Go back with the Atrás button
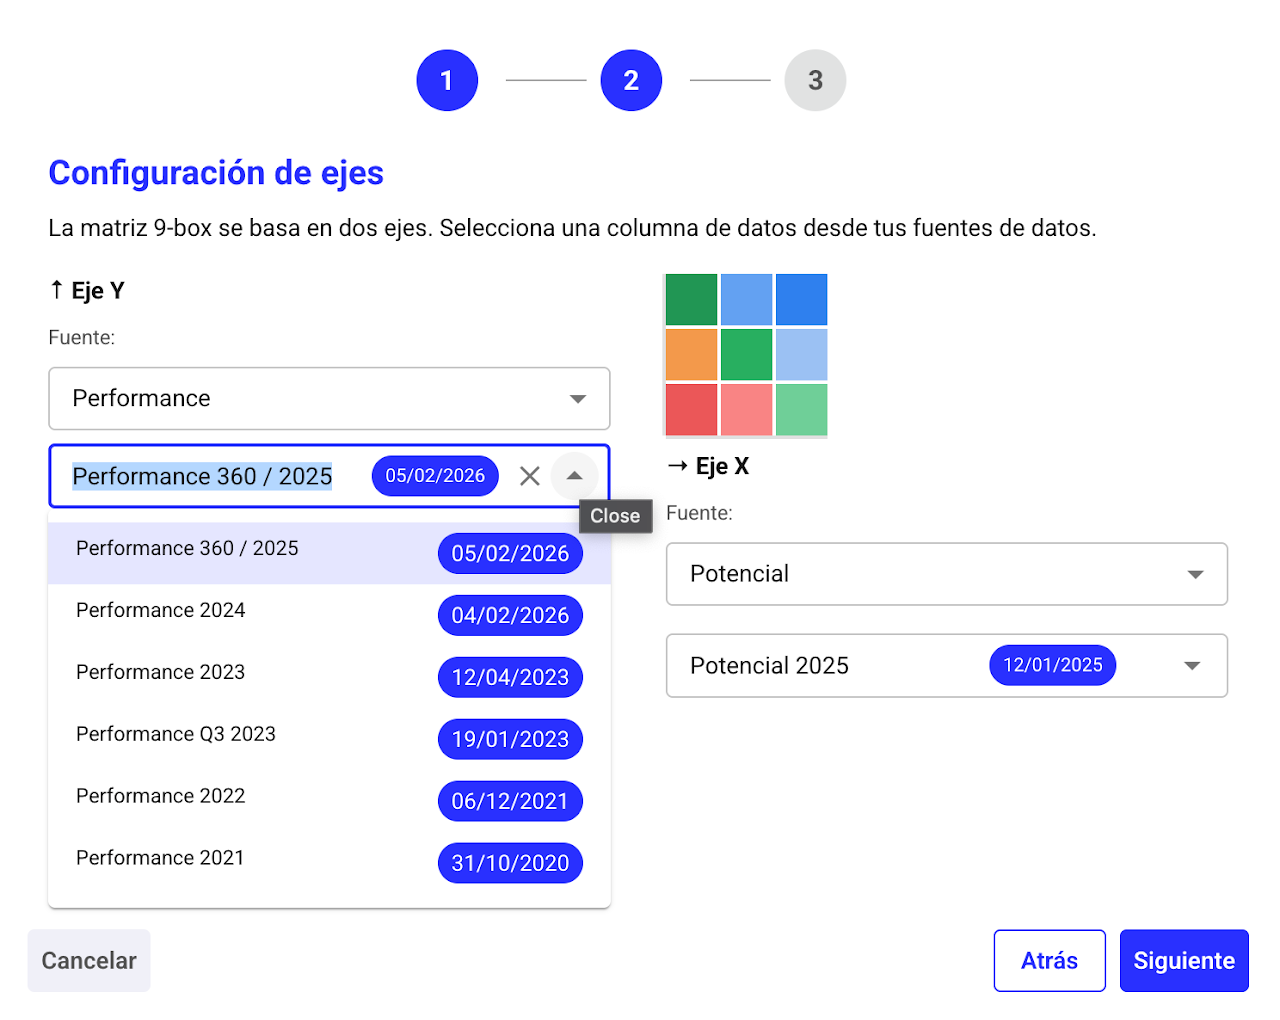 [1049, 961]
